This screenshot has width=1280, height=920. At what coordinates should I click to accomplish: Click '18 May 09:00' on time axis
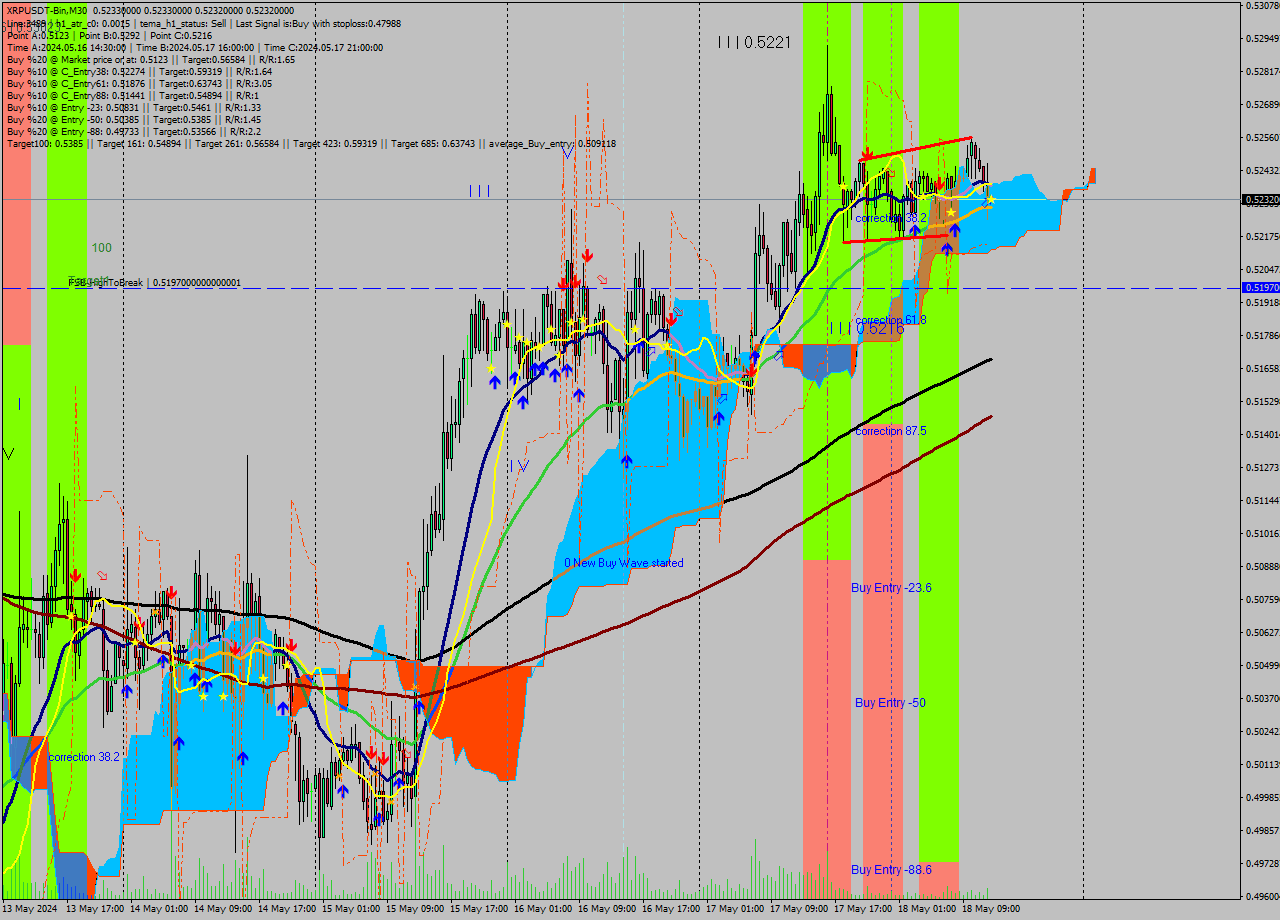coord(991,910)
